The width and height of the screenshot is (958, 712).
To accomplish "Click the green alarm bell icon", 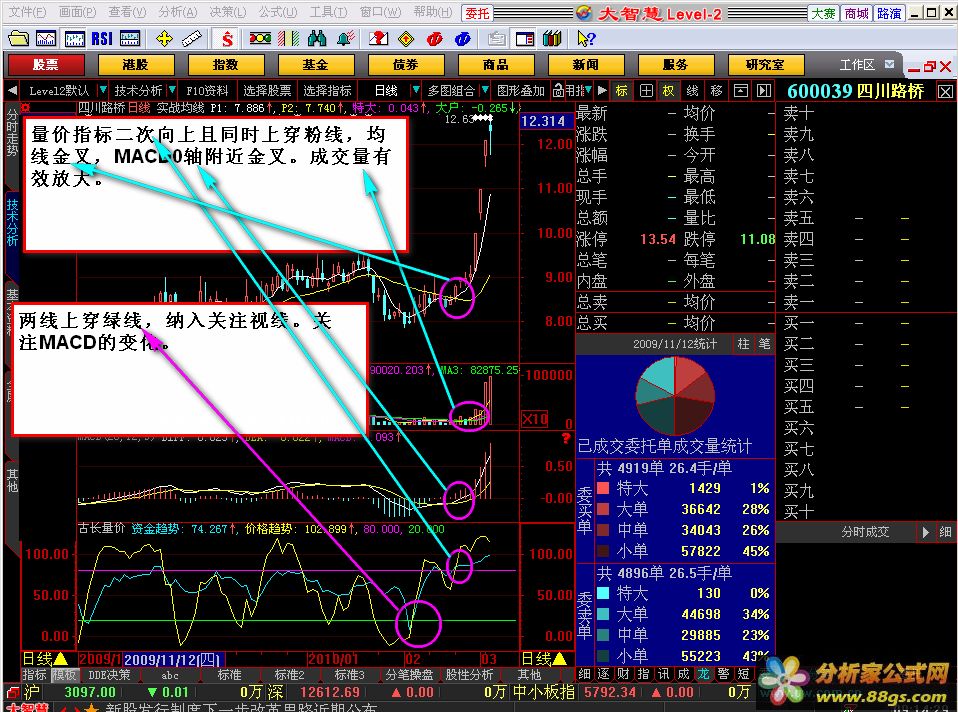I will click(x=345, y=39).
